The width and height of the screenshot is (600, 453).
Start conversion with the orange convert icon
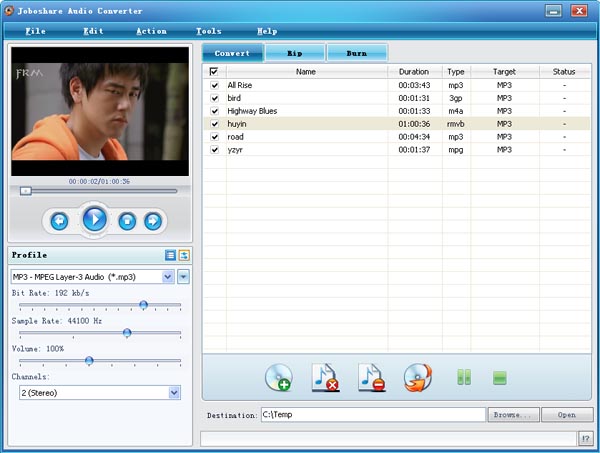click(417, 377)
